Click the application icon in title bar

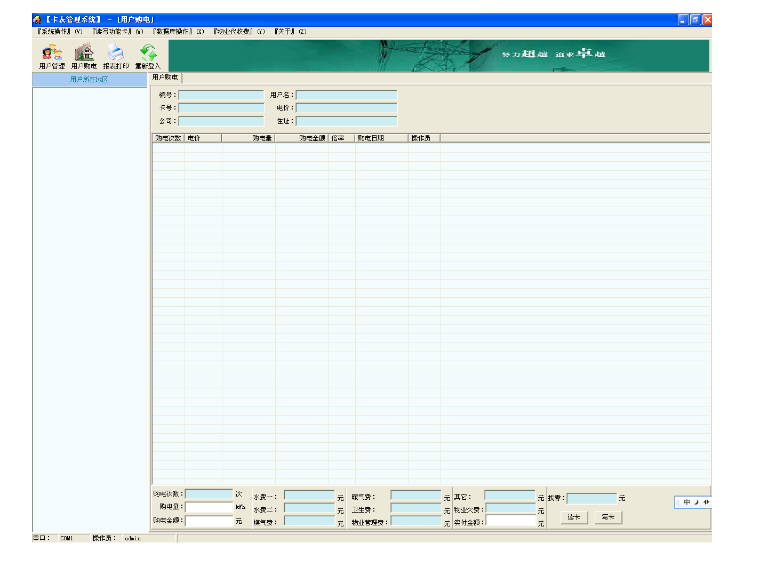click(37, 20)
